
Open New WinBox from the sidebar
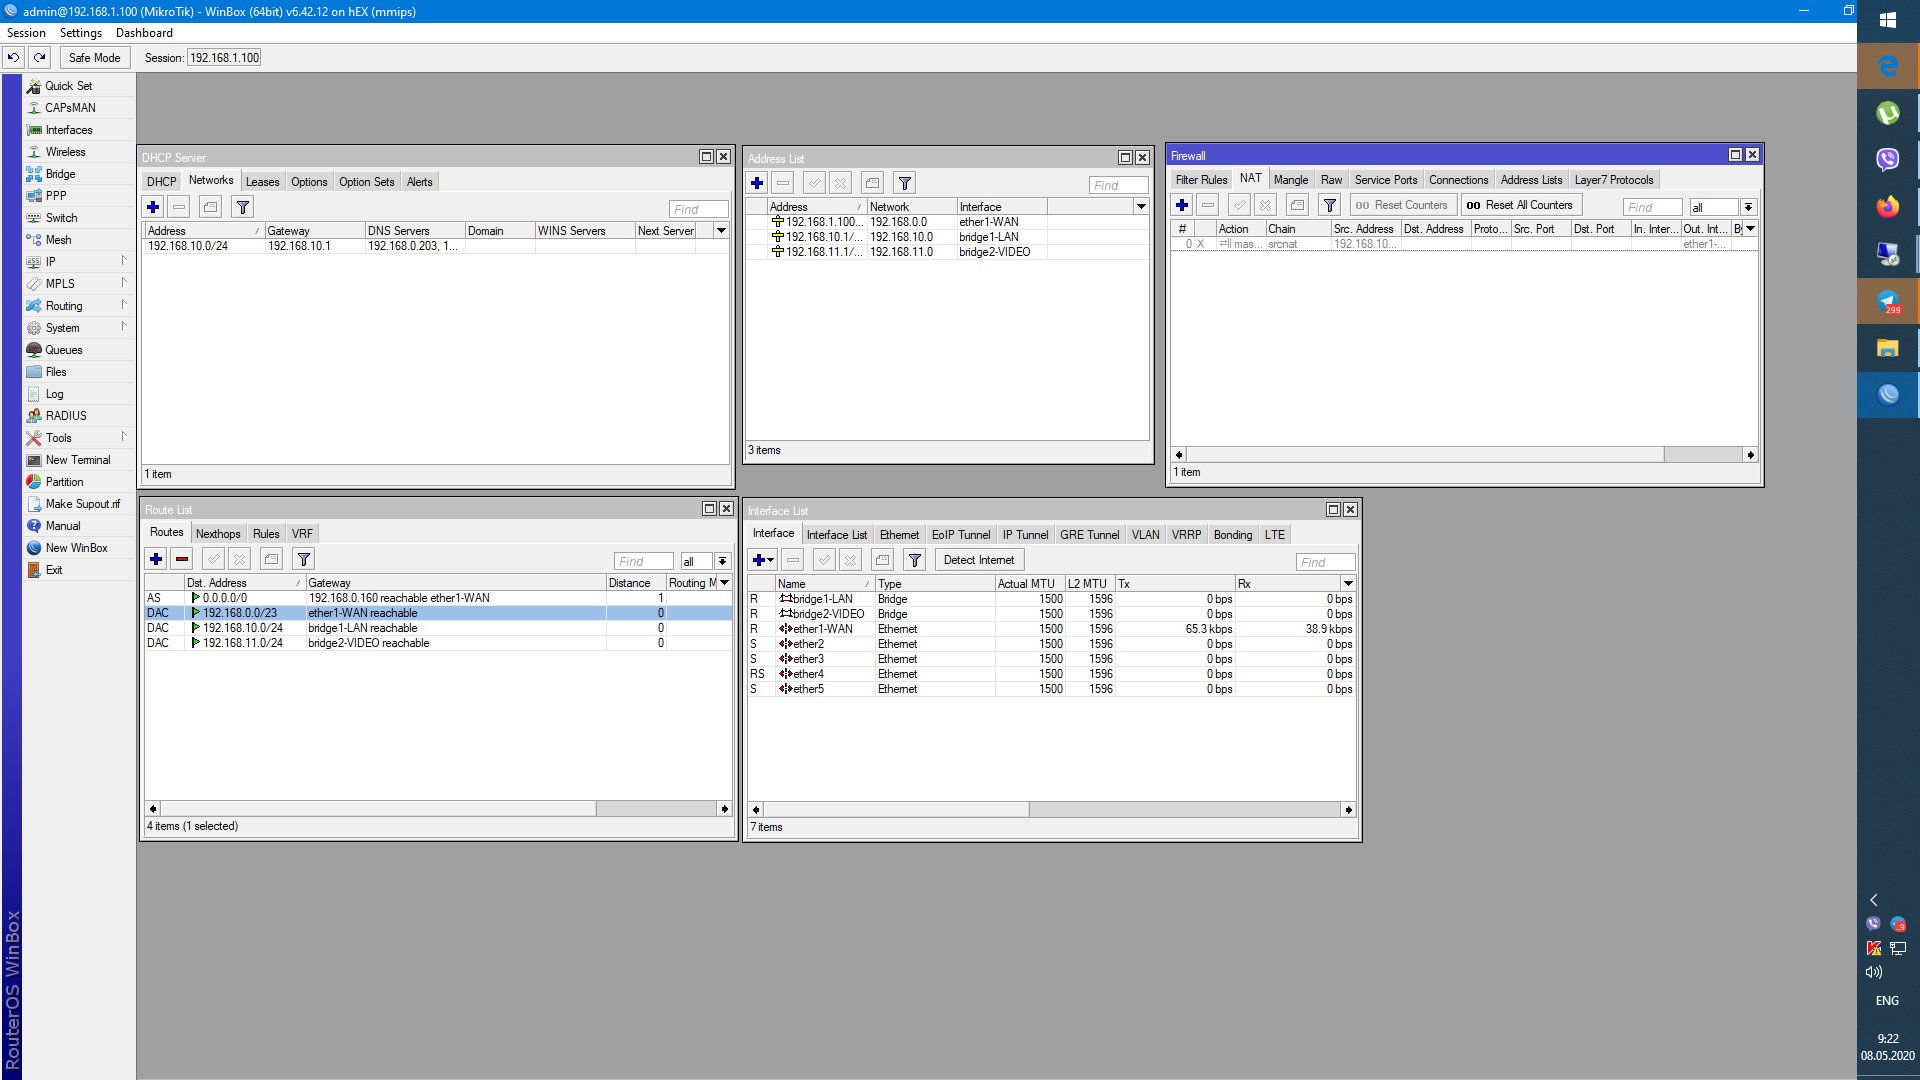pos(76,548)
